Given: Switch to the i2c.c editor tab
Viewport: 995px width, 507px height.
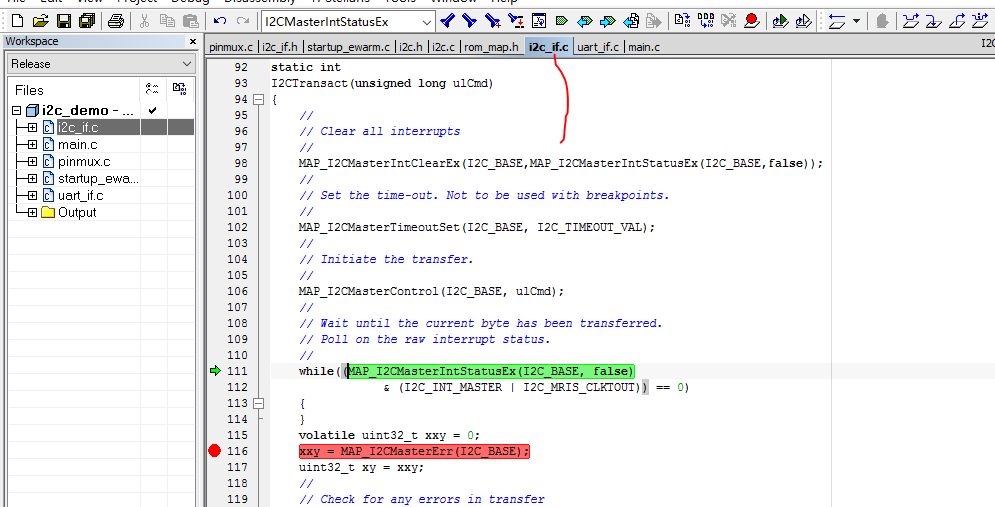Looking at the screenshot, I should (444, 47).
